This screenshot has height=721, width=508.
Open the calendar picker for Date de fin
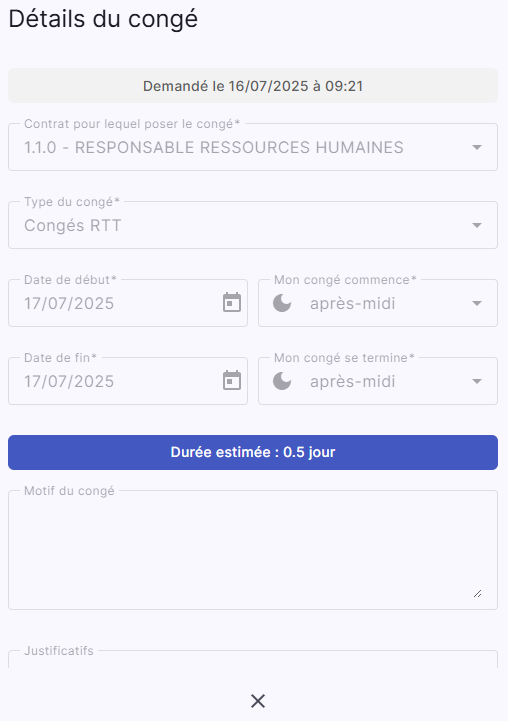(232, 381)
